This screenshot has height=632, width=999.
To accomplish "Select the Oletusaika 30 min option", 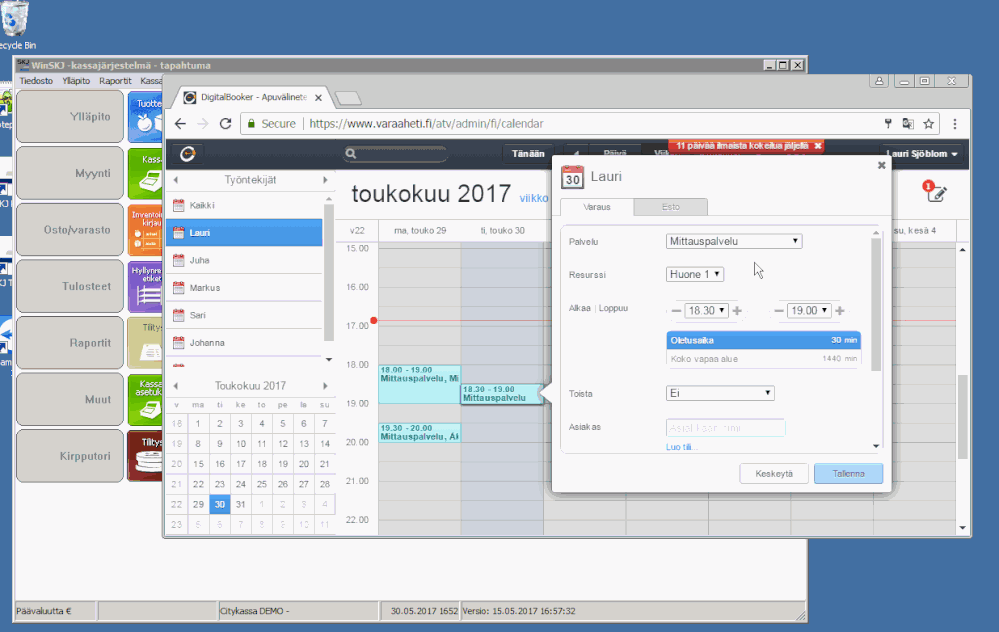I will point(763,340).
